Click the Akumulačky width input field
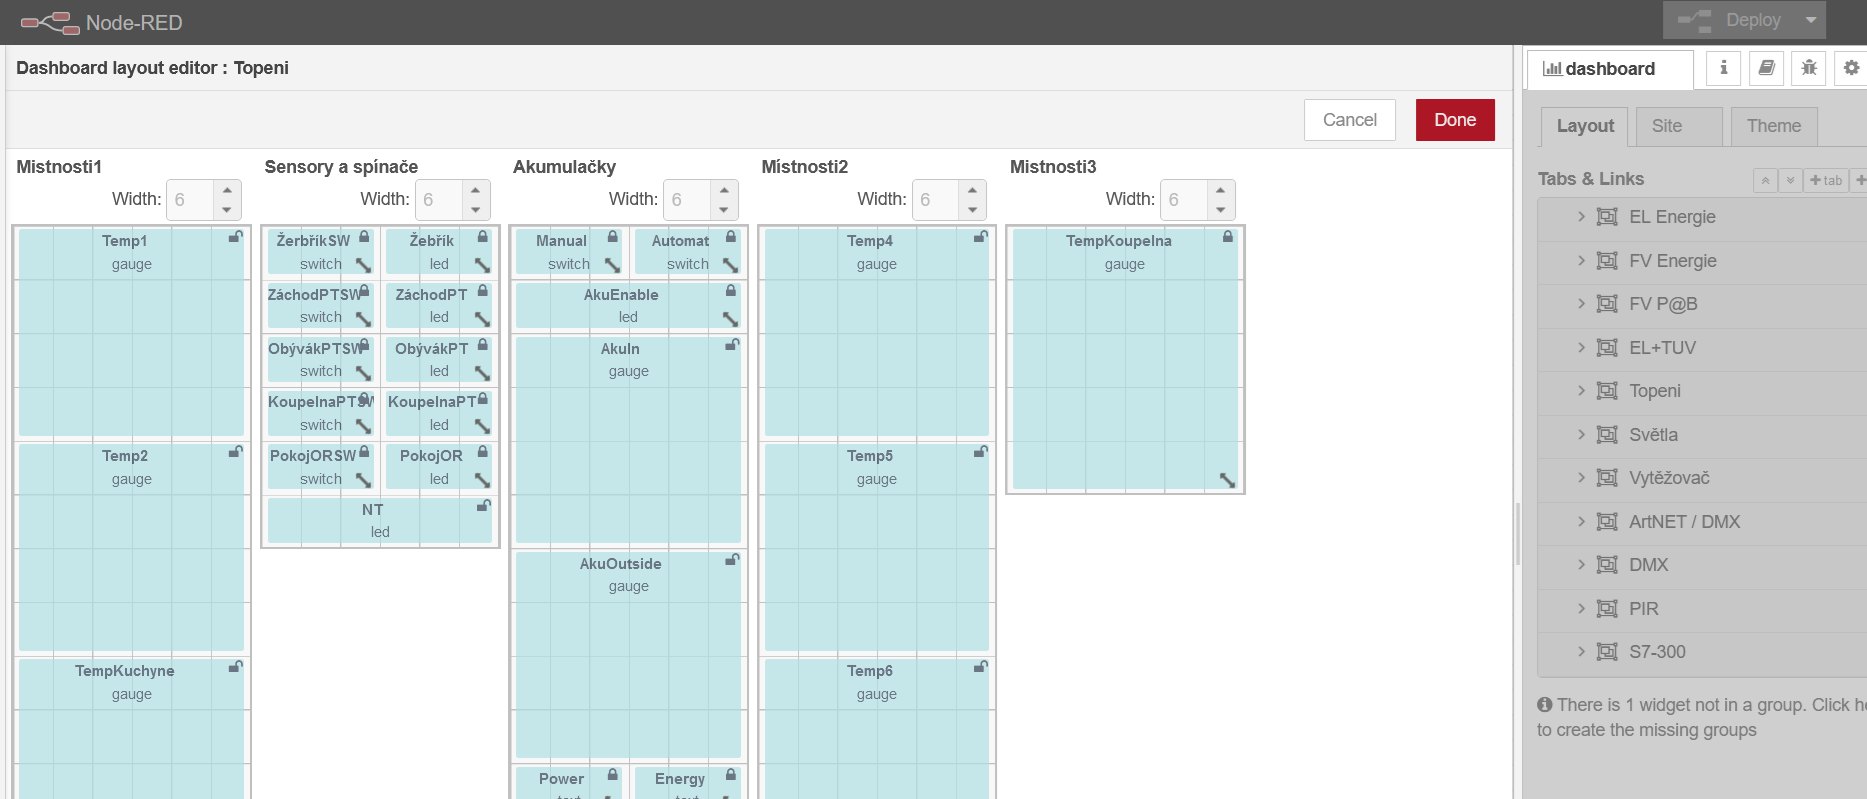Screen dimensions: 1867x799 [x=686, y=200]
